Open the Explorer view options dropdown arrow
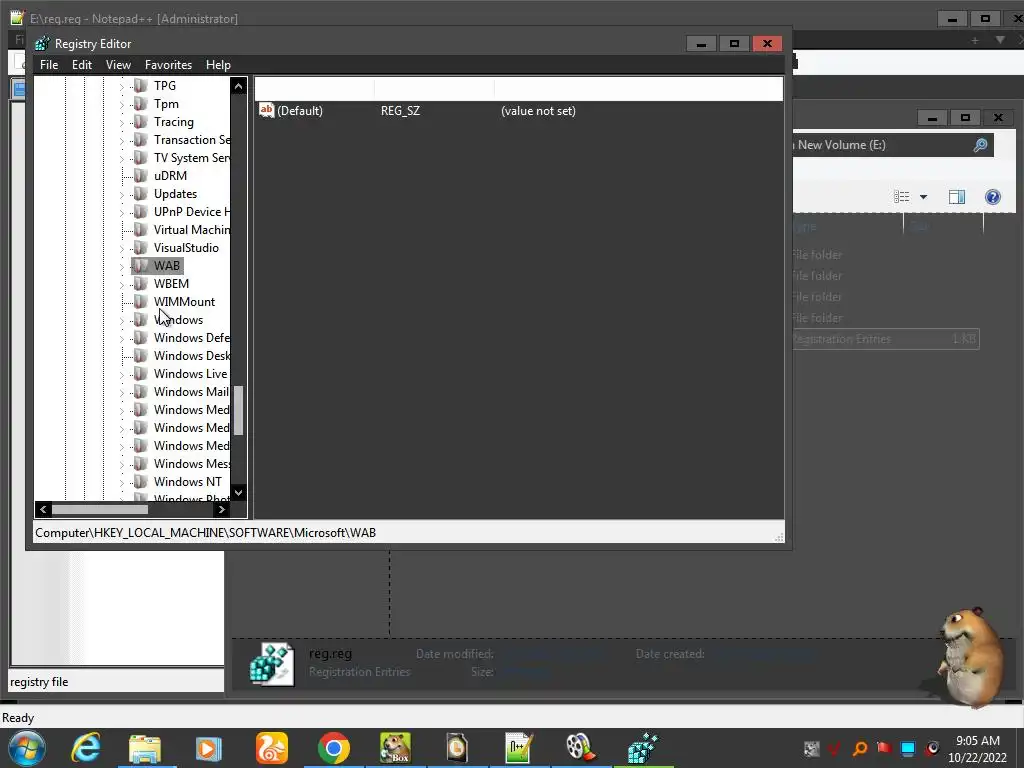Viewport: 1024px width, 768px height. (923, 197)
